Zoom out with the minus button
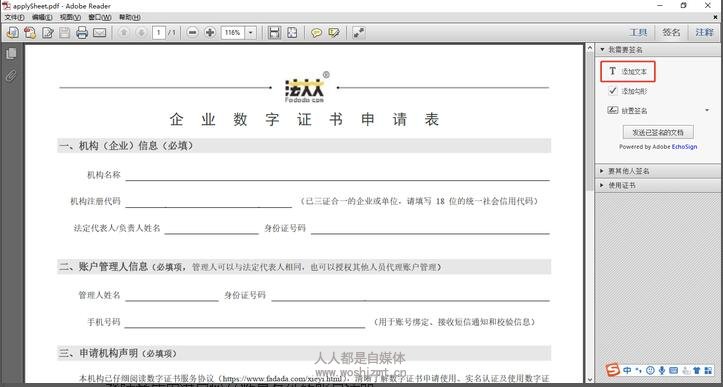Viewport: 723px width, 387px height. pyautogui.click(x=193, y=33)
